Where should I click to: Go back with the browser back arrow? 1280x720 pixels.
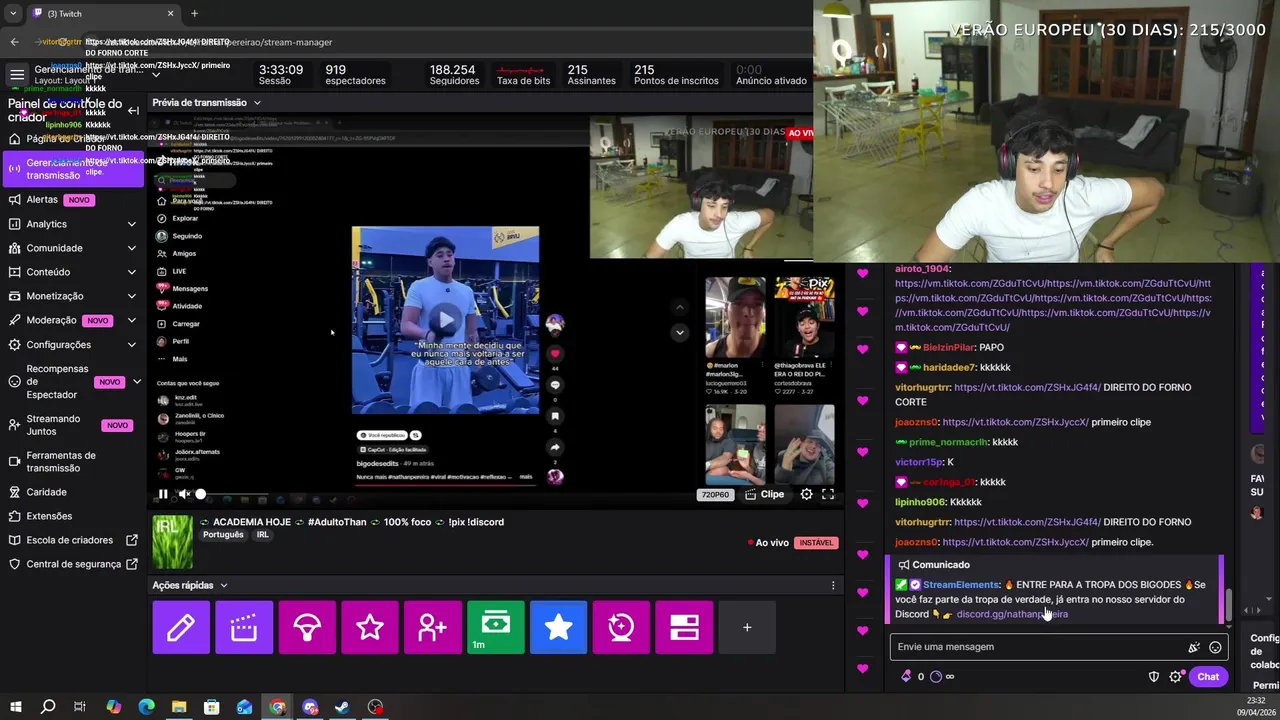point(14,42)
